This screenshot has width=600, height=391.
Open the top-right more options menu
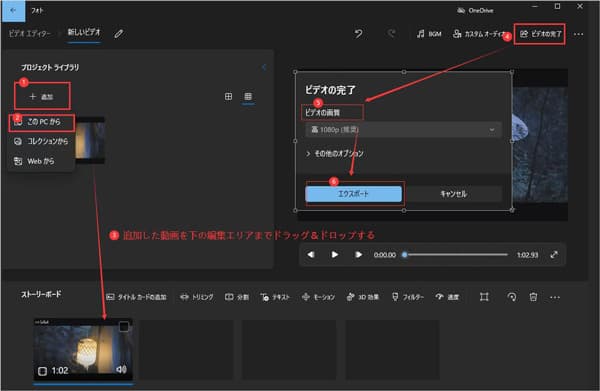click(x=579, y=34)
